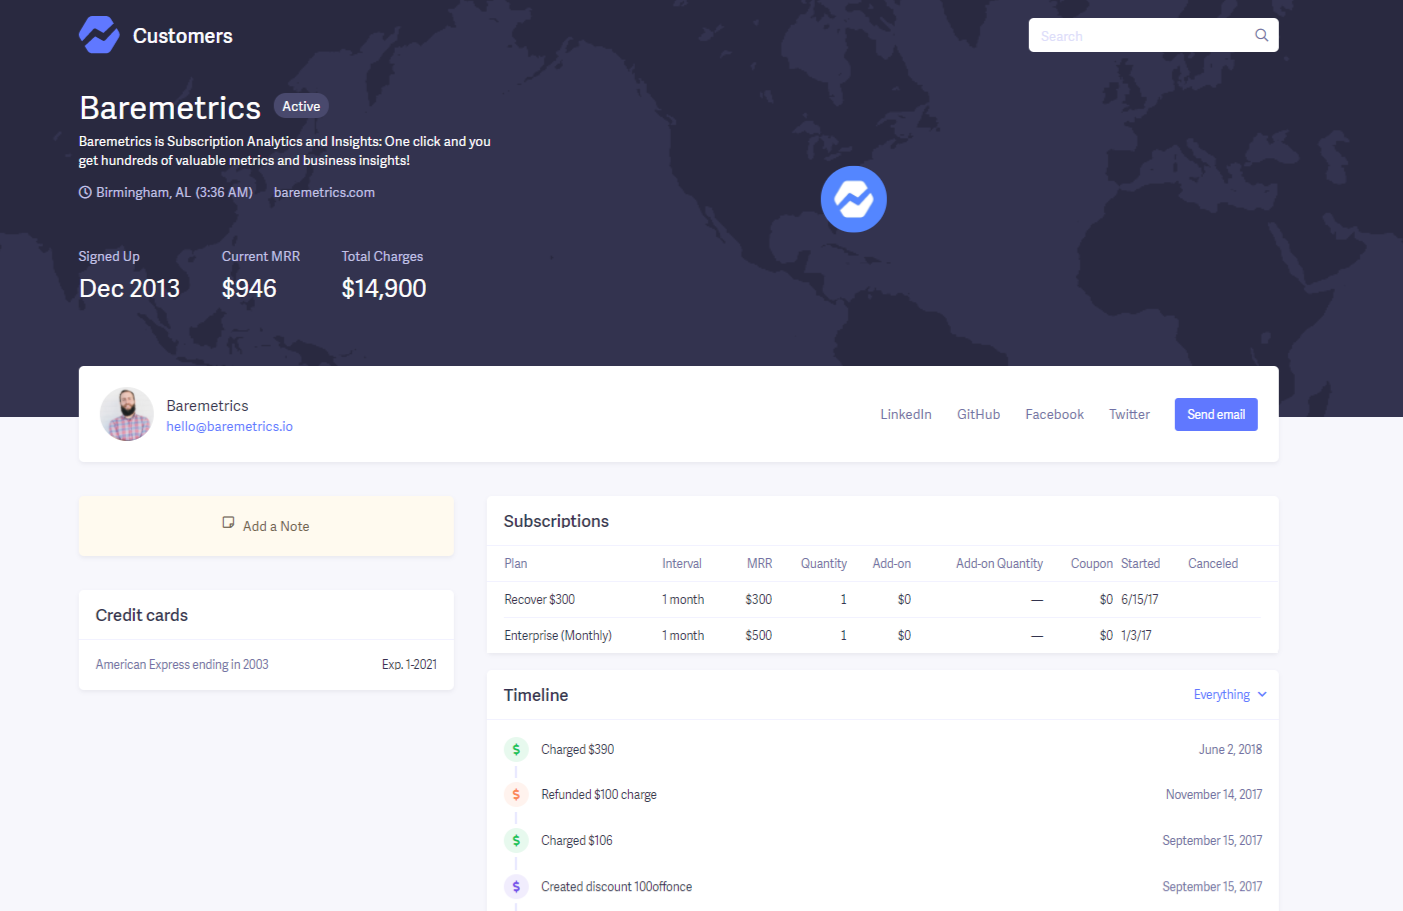Screen dimensions: 1403x911
Task: Click the Send email button
Action: (x=1216, y=414)
